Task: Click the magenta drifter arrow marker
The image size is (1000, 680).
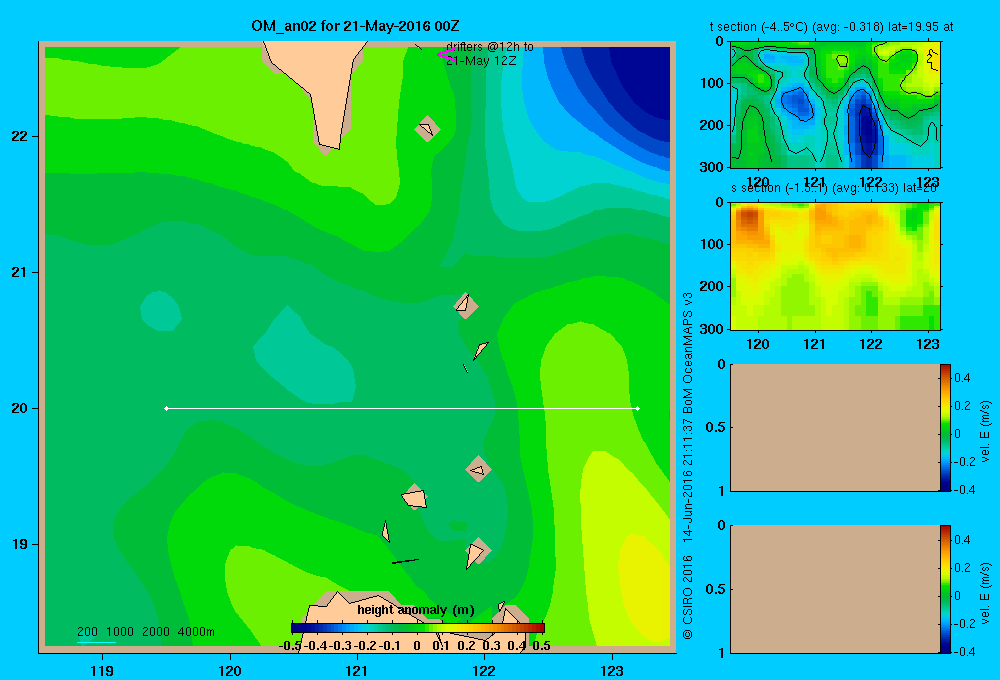Action: pyautogui.click(x=445, y=55)
